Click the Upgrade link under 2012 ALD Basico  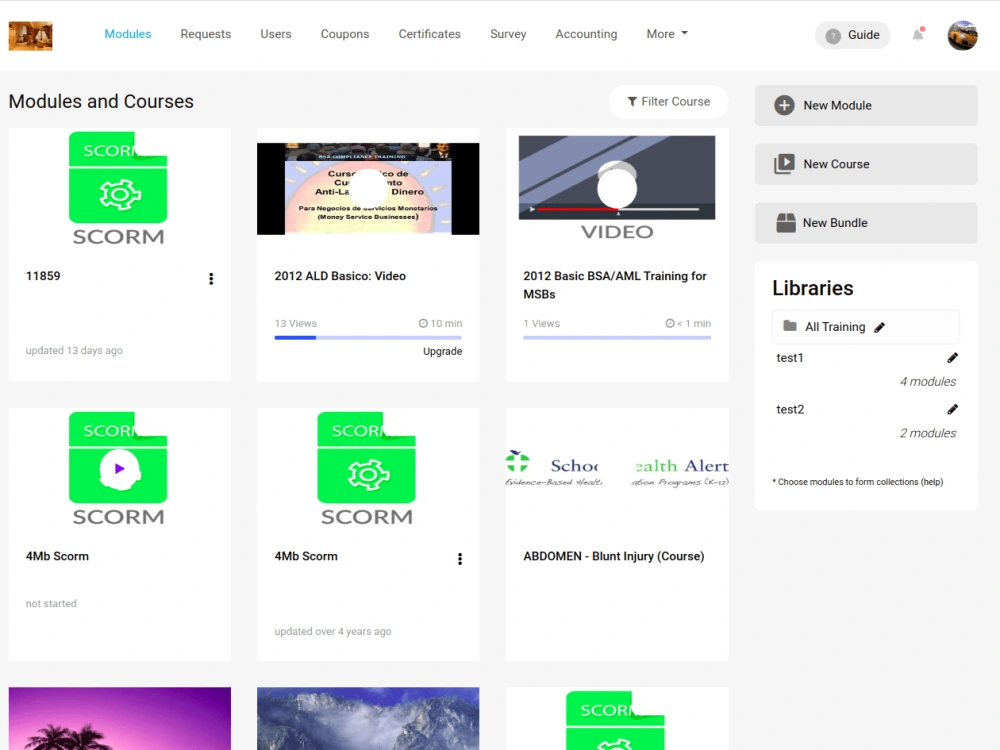click(443, 351)
